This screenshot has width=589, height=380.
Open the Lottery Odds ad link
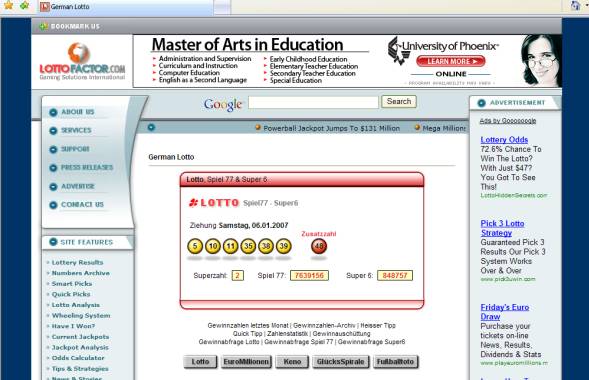[x=504, y=140]
